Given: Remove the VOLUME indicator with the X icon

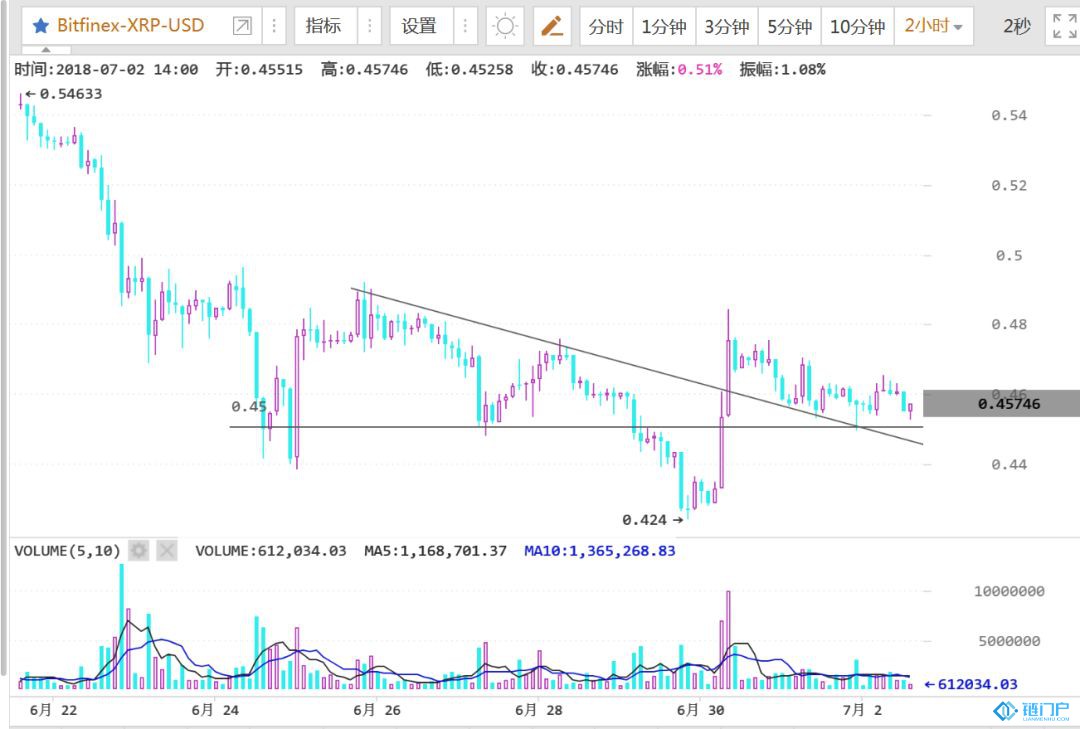Looking at the screenshot, I should pos(167,551).
